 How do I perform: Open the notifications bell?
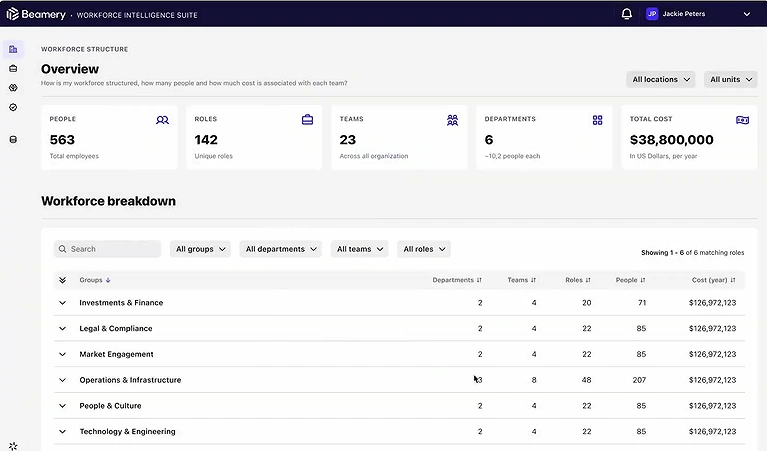[627, 14]
